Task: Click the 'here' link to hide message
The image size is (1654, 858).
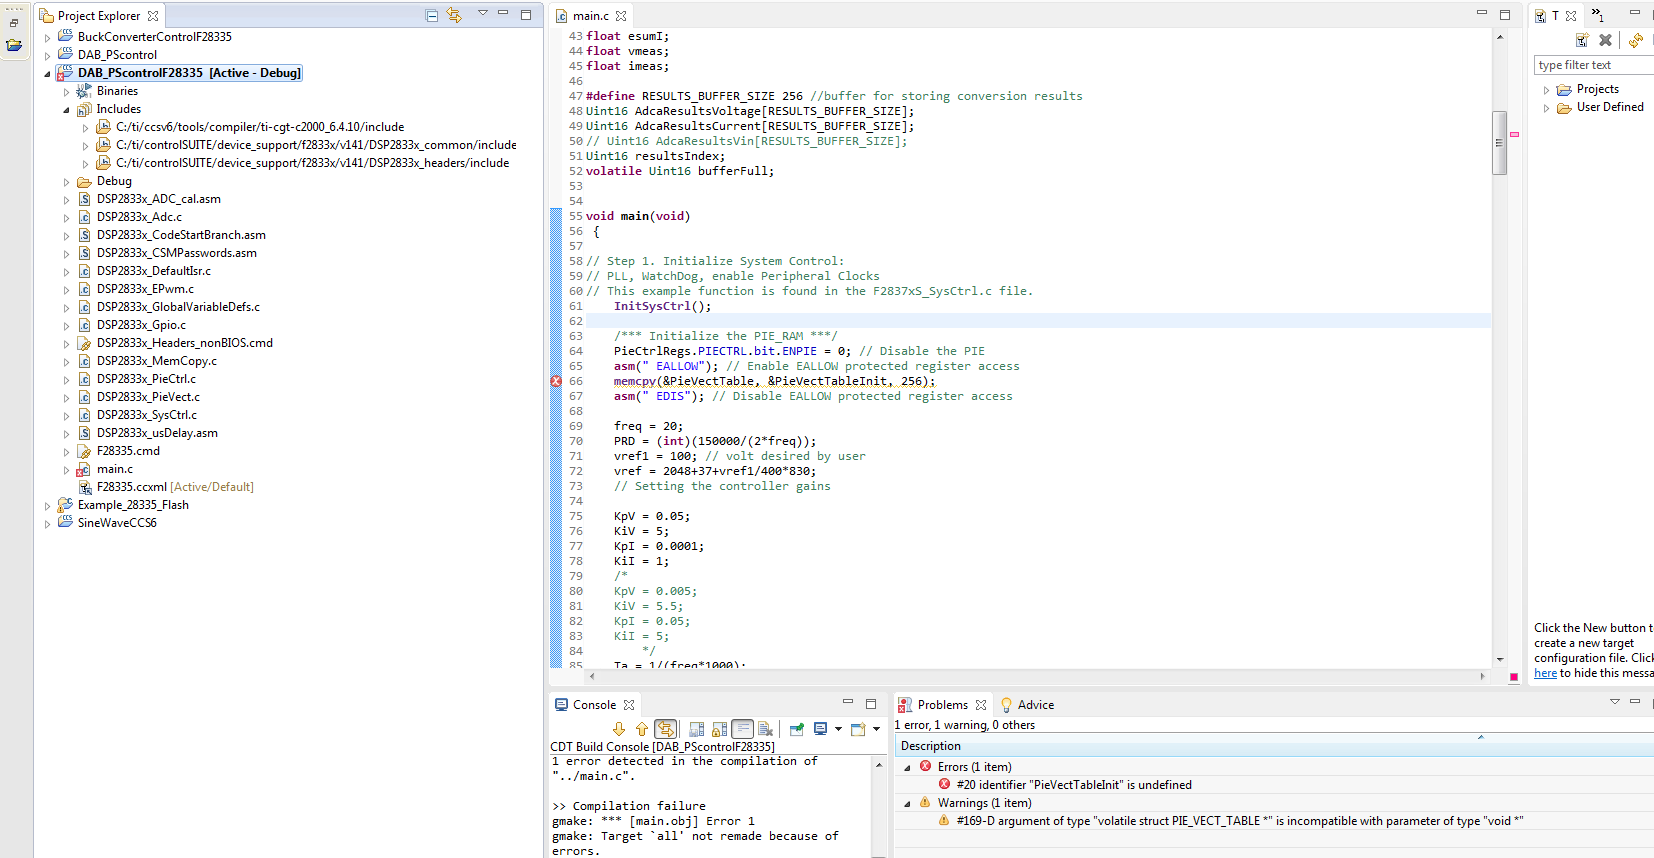Action: (x=1545, y=673)
